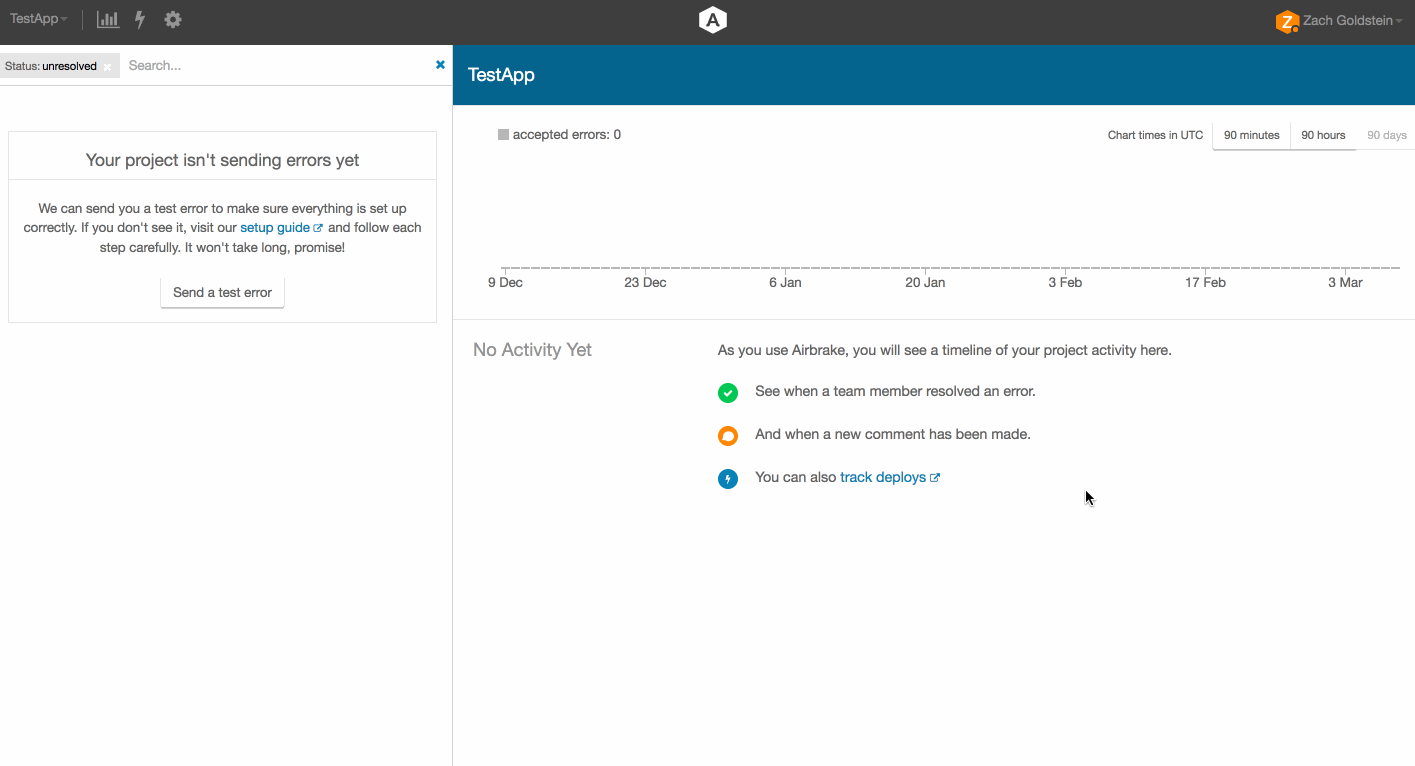Click the 9 Dec axis label
Viewport: 1415px width, 766px height.
(505, 283)
